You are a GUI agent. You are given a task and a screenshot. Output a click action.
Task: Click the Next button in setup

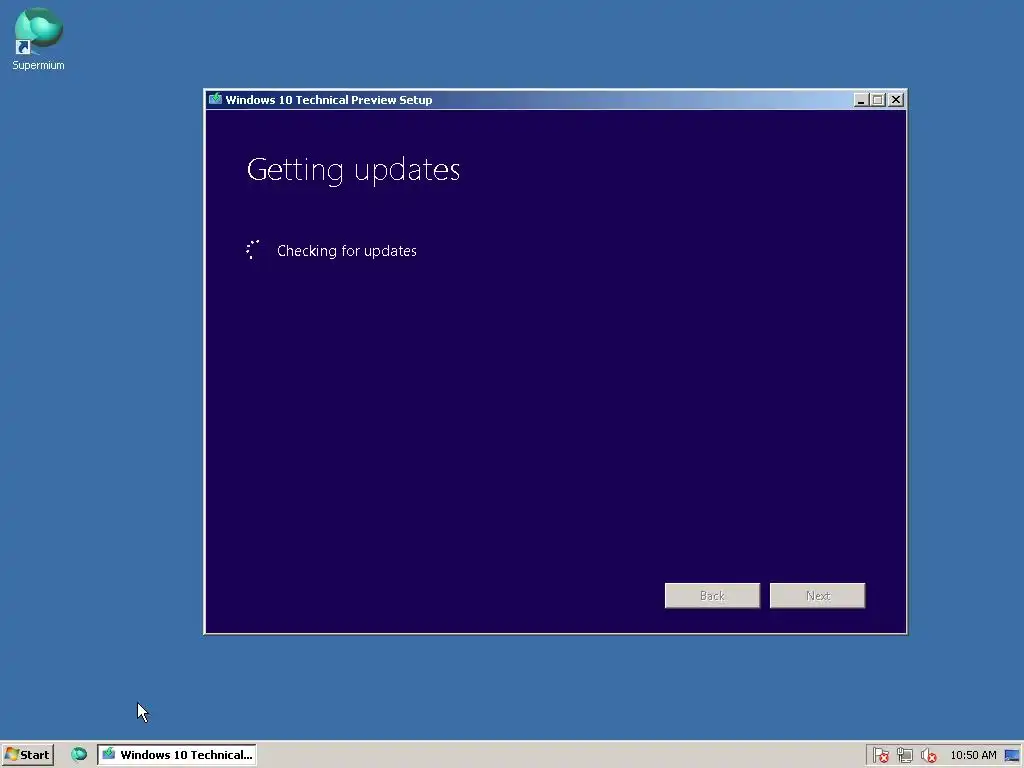point(818,596)
